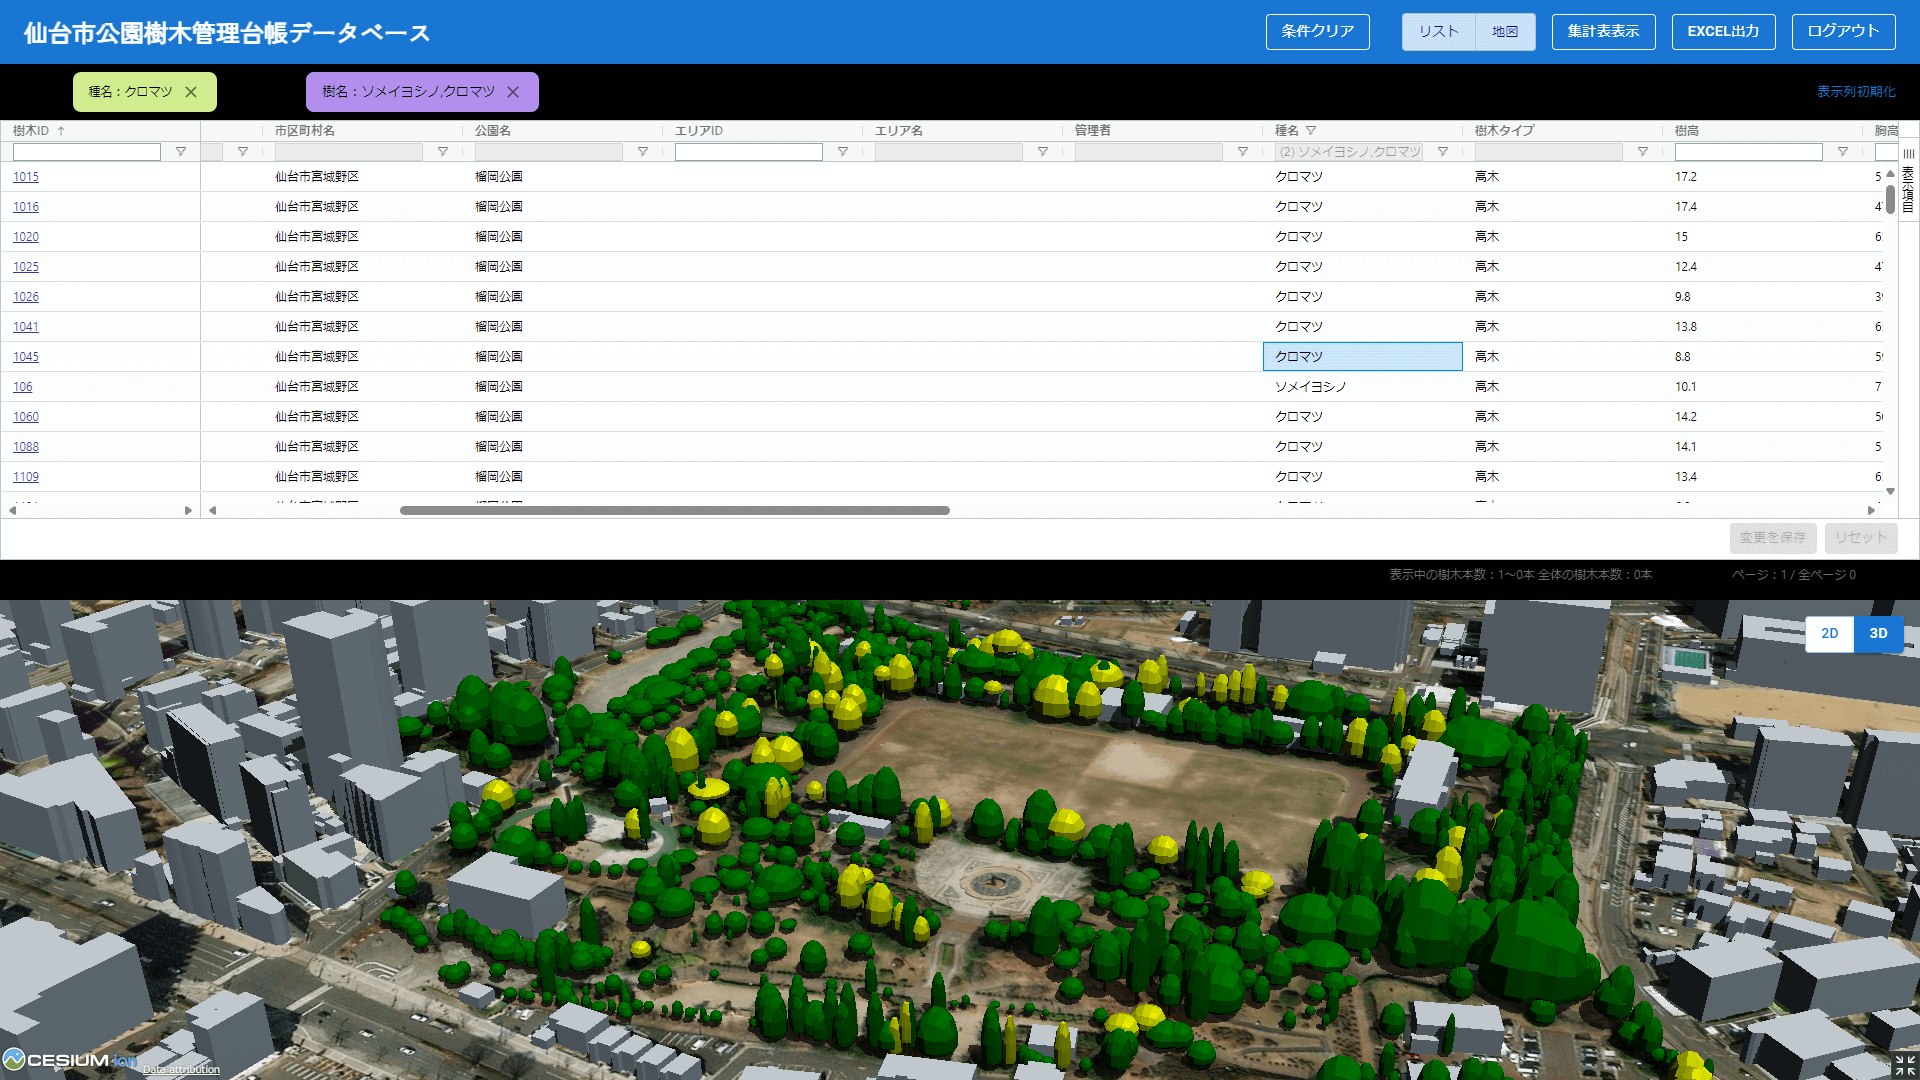Sort by 市区町村名 column header
The width and height of the screenshot is (1920, 1080).
pyautogui.click(x=305, y=131)
